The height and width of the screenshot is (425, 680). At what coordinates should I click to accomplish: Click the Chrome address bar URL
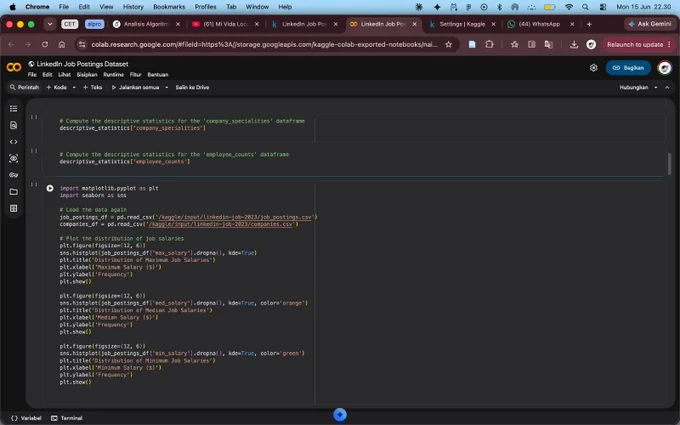click(x=264, y=44)
